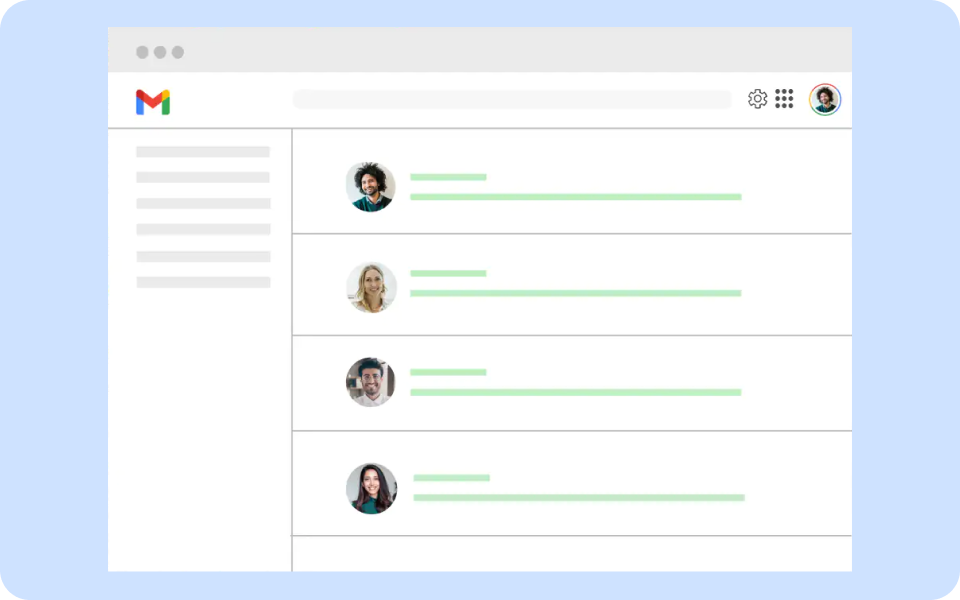This screenshot has height=600, width=960.
Task: Open the Google apps grid
Action: (784, 99)
